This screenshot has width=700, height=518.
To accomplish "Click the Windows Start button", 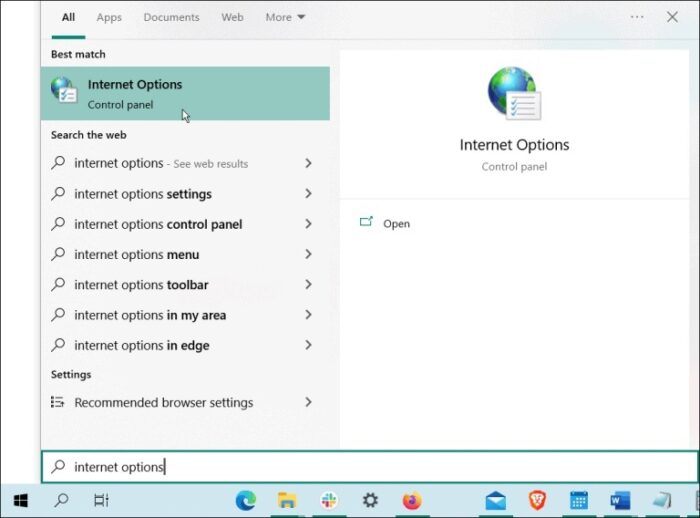I will tap(21, 501).
